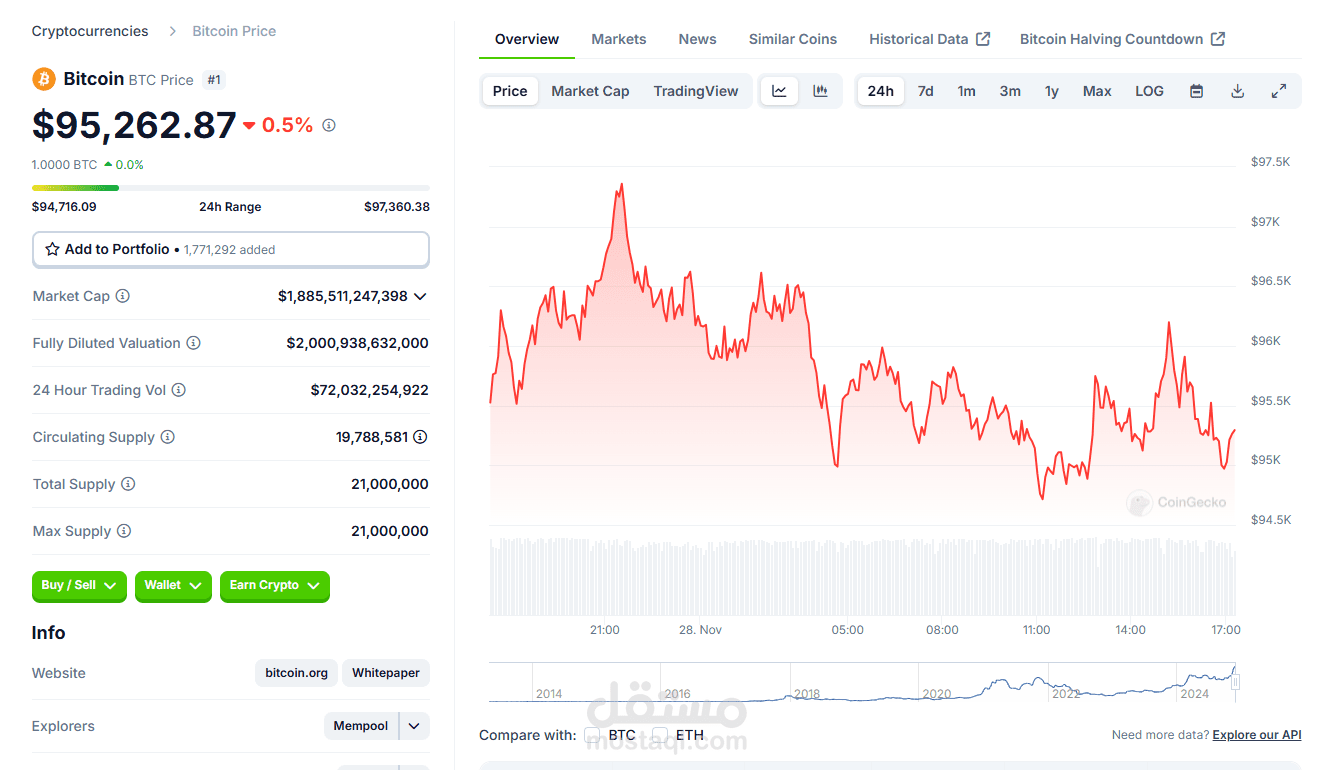
Task: Open info icon beside Circulating Supply label
Action: pyautogui.click(x=168, y=437)
